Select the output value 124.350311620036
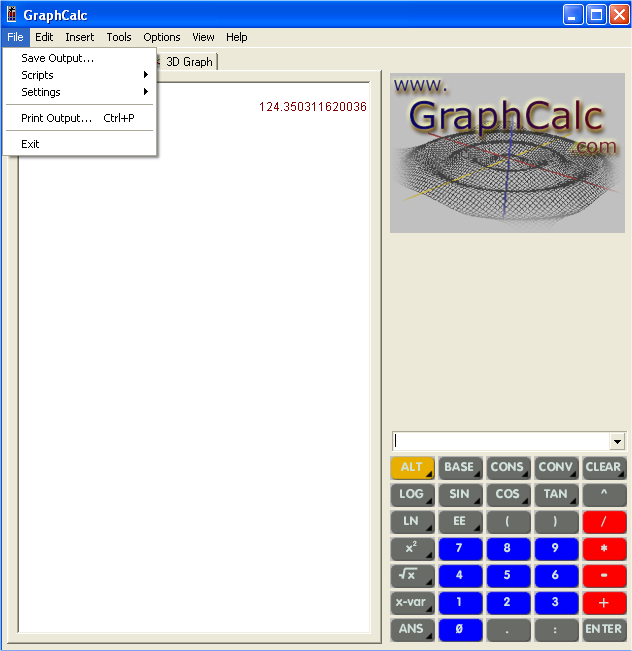632x651 pixels. pyautogui.click(x=313, y=107)
